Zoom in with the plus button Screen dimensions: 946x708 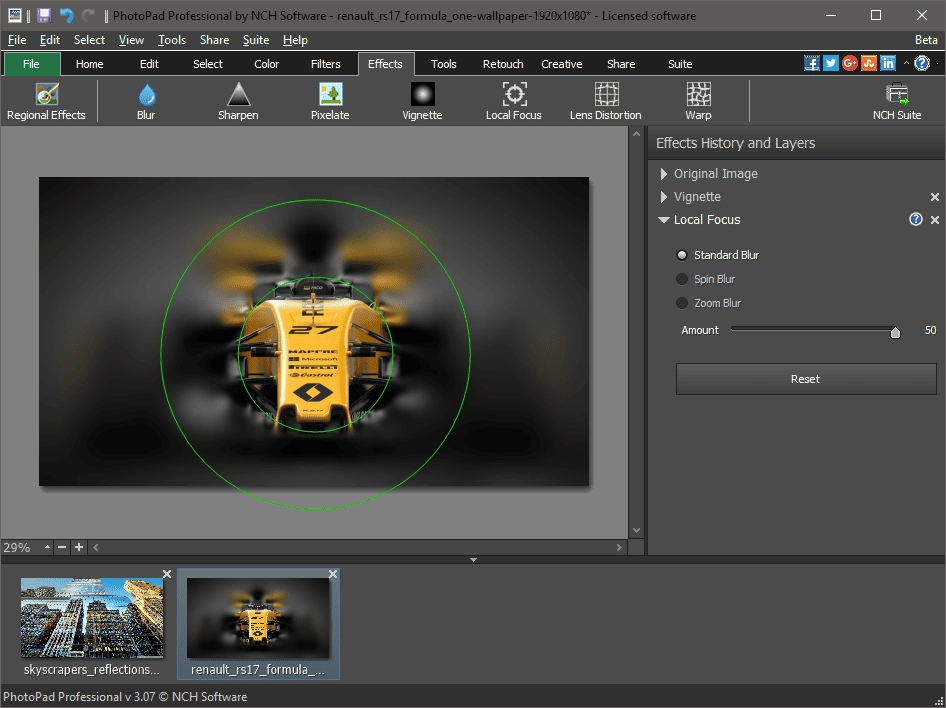[79, 548]
